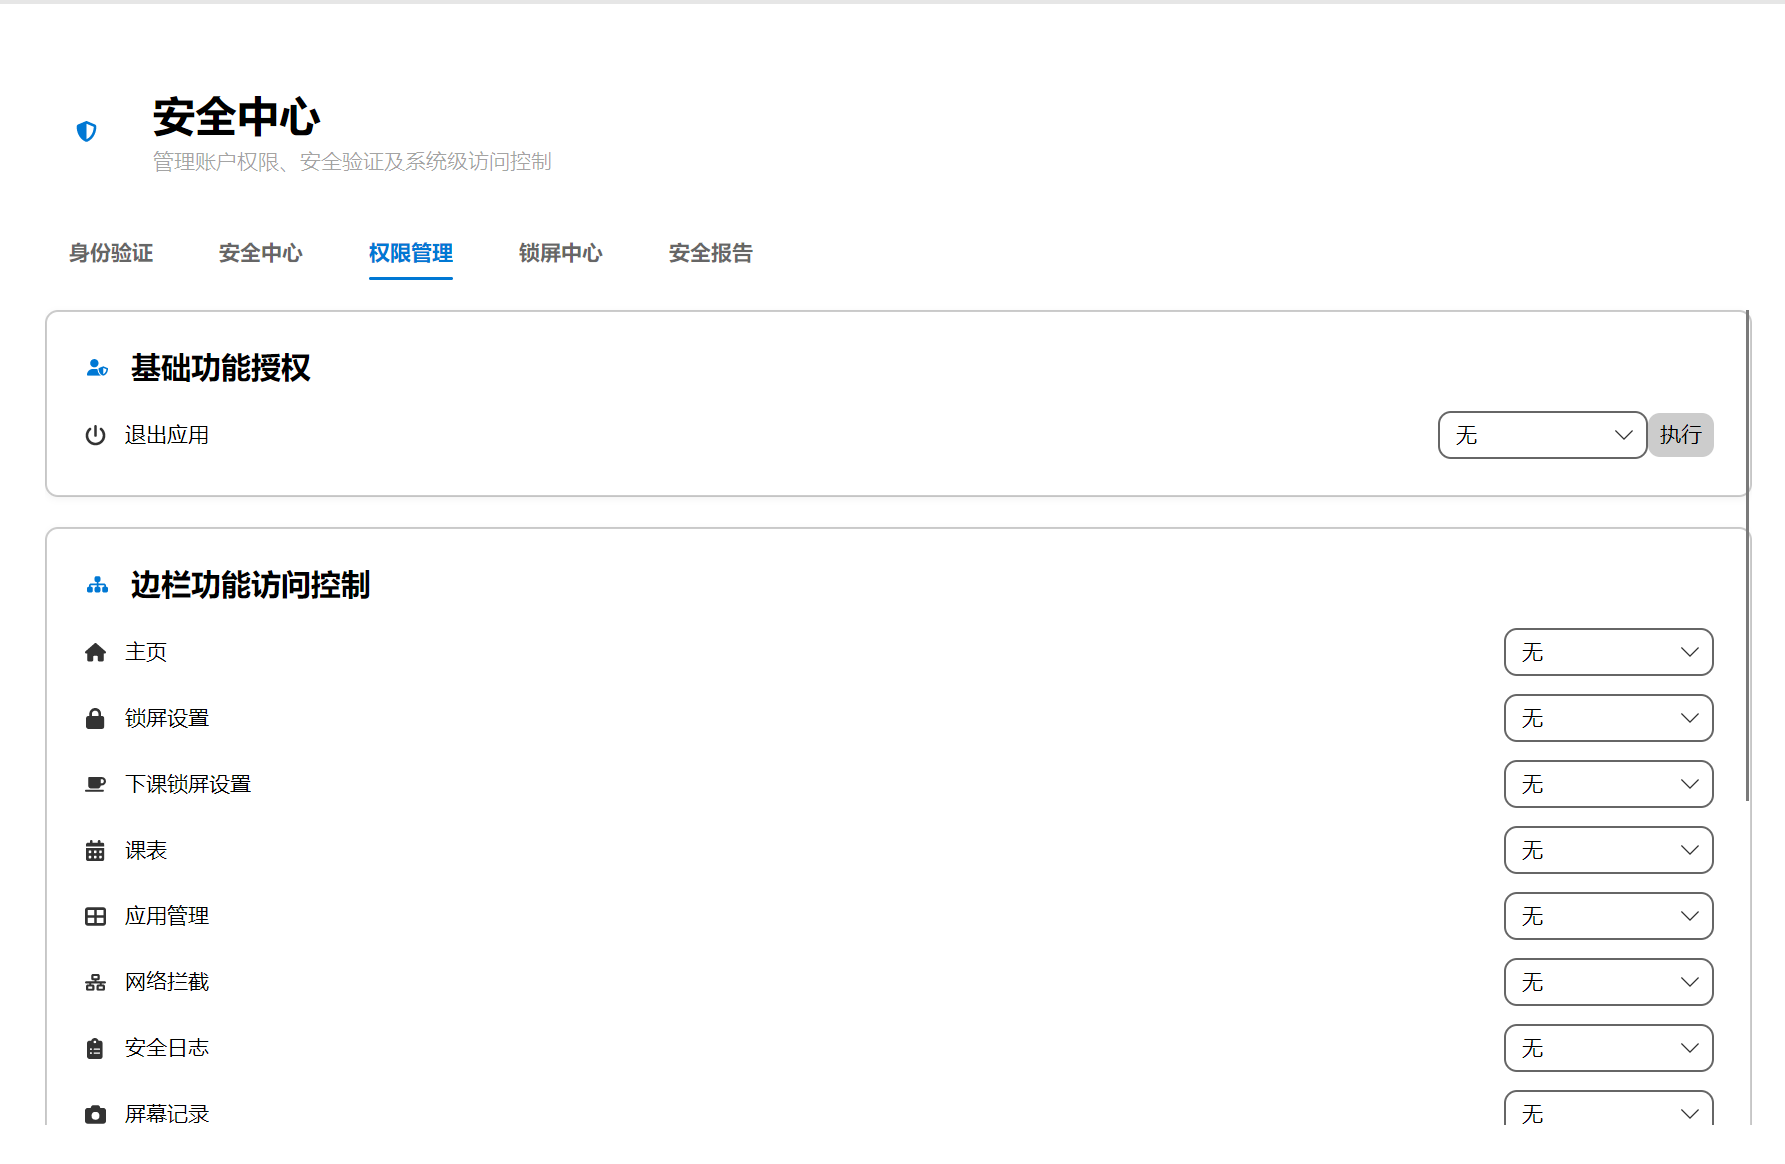
Task: Click the power icon next to 退出应用
Action: coord(95,435)
